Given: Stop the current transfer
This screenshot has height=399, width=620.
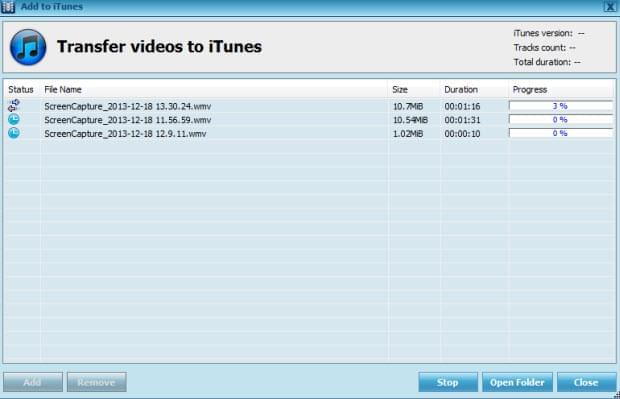Looking at the screenshot, I should click(x=448, y=382).
